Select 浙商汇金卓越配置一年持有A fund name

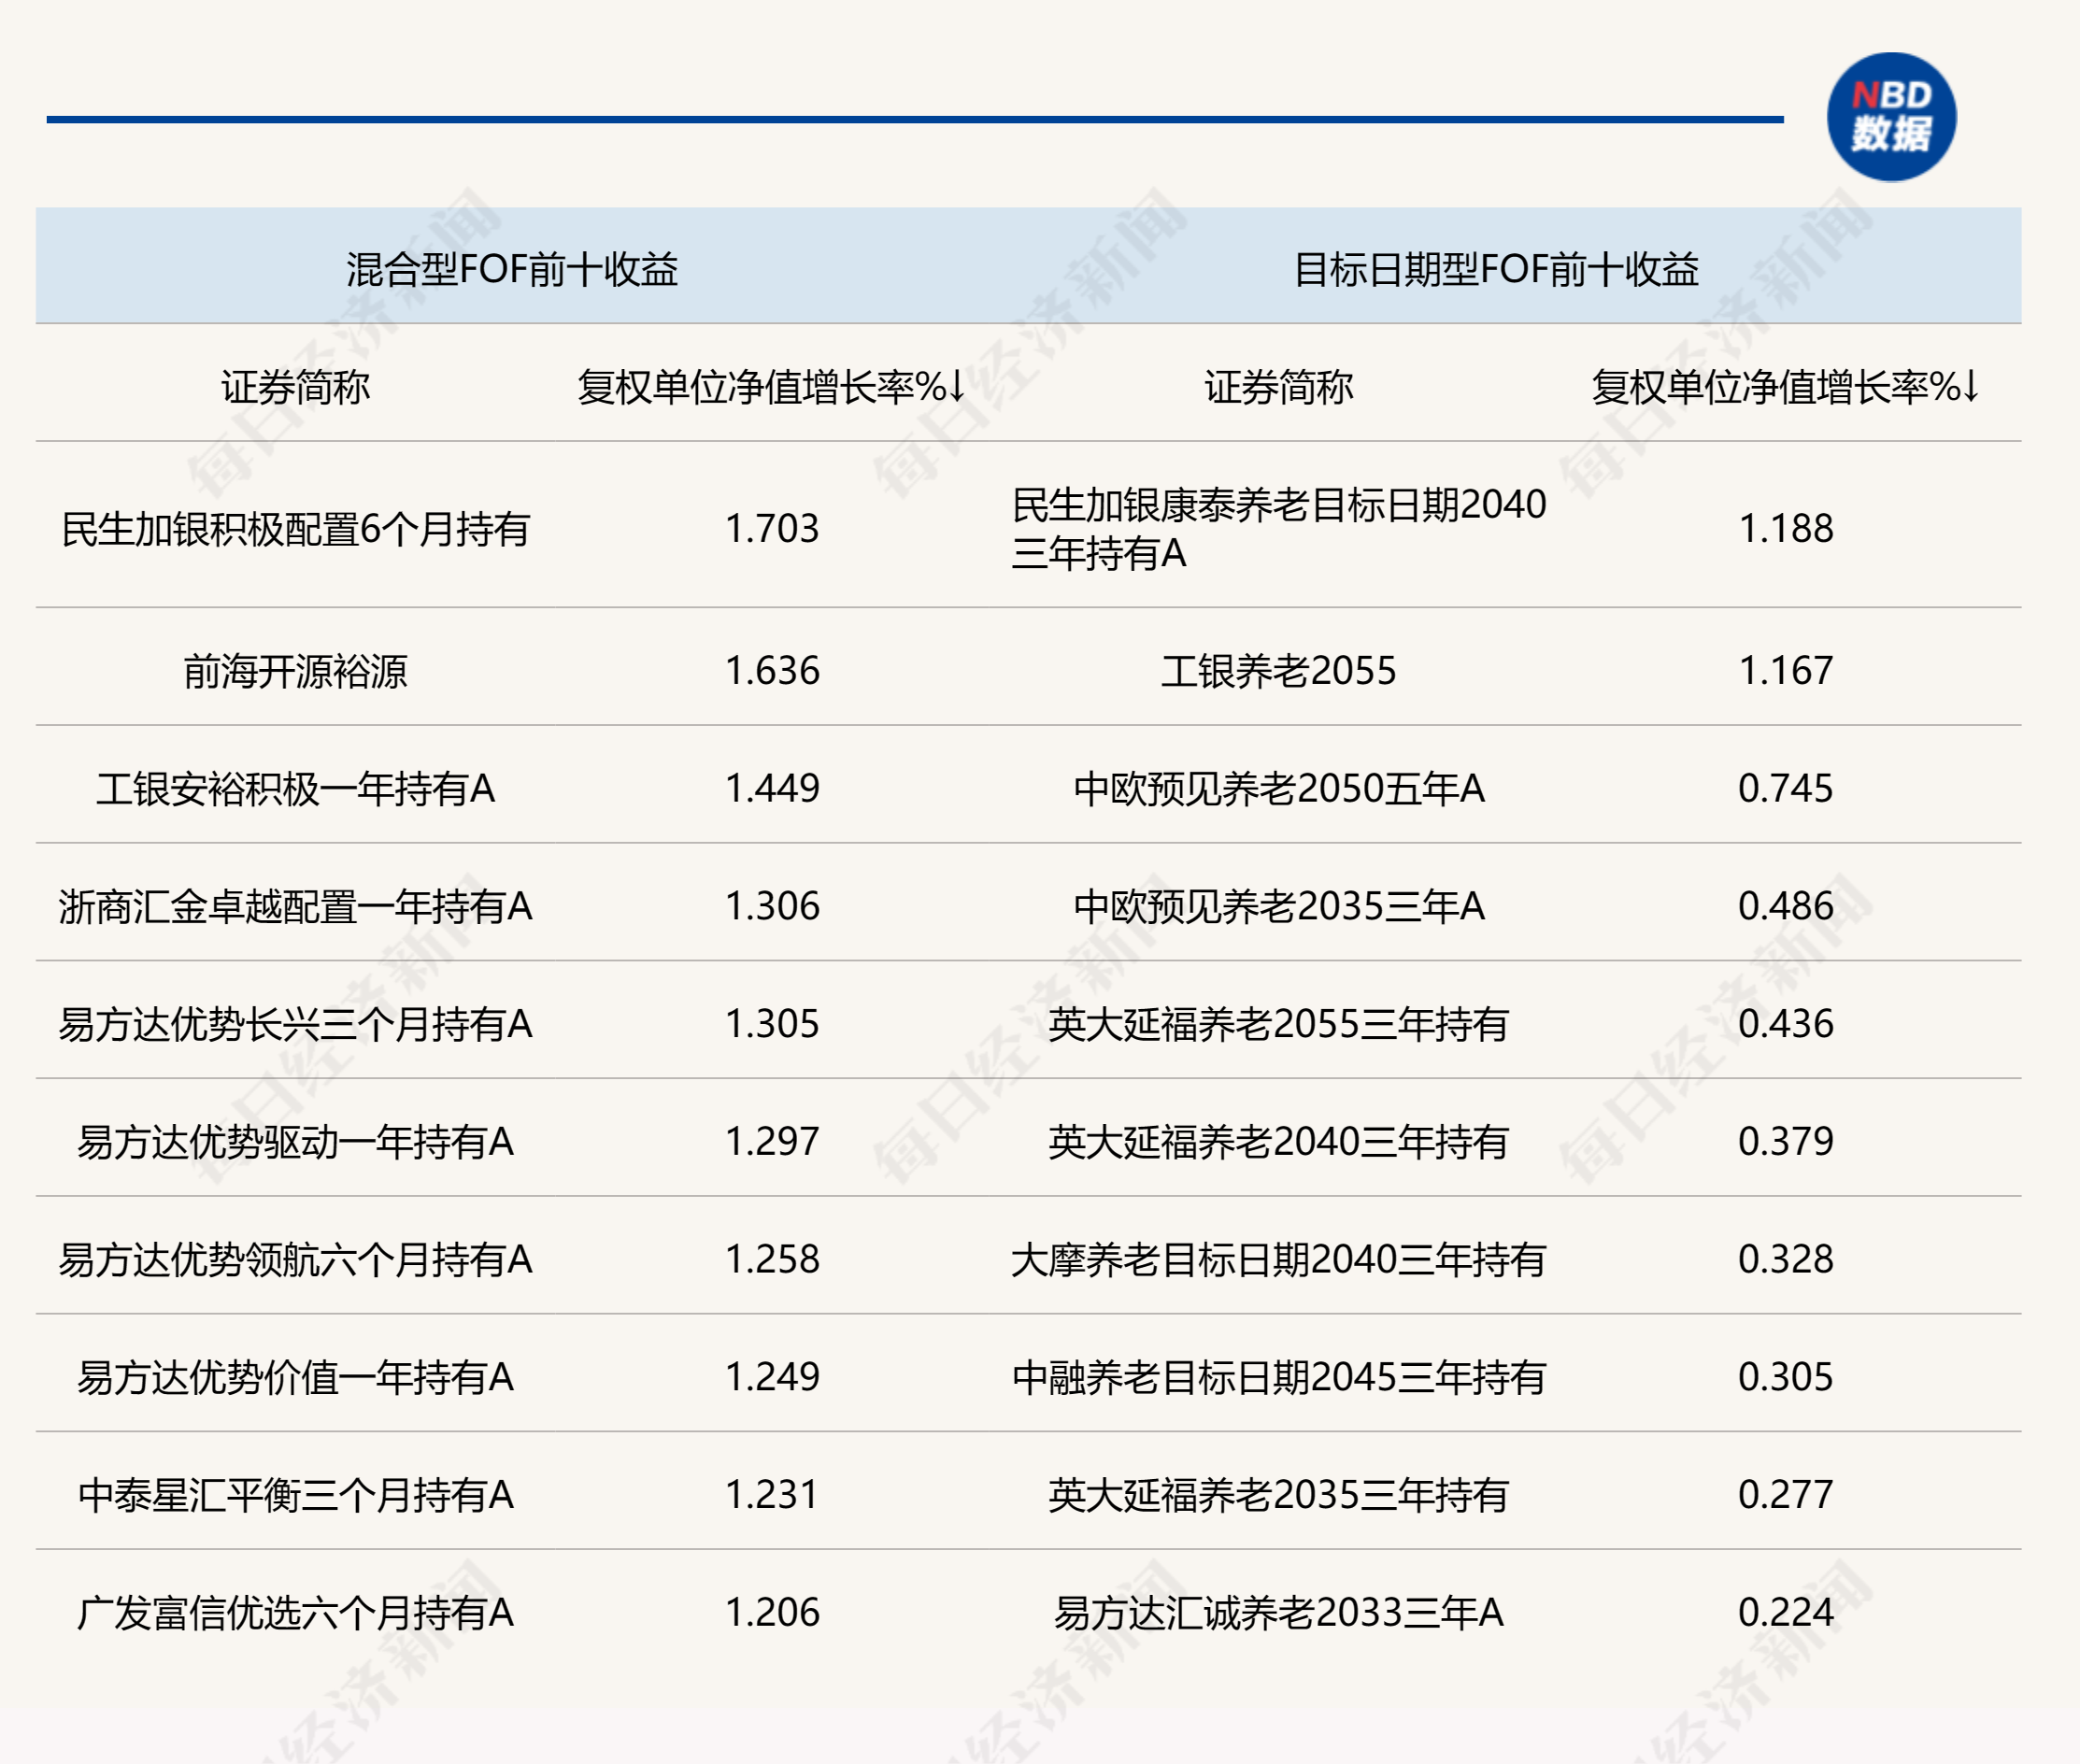pos(295,907)
